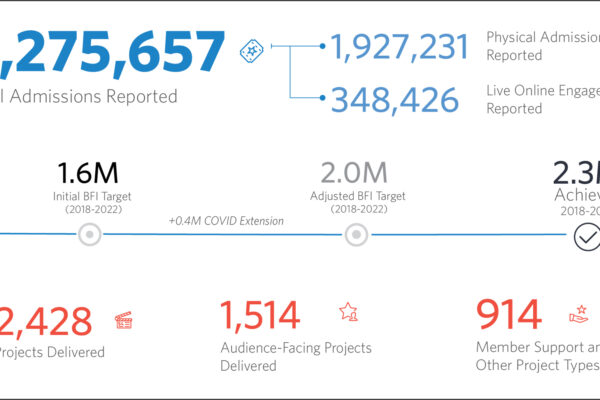
Task: Click the red hand icon beside 914
Action: 580,313
